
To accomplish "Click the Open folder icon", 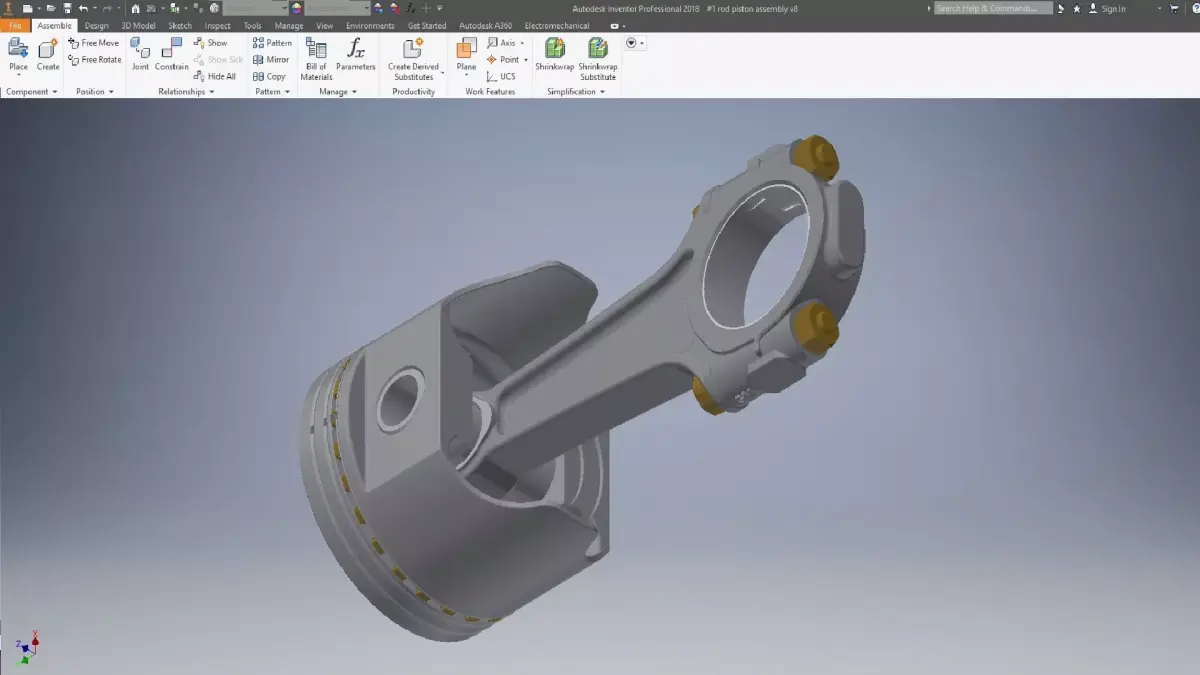I will coord(50,8).
